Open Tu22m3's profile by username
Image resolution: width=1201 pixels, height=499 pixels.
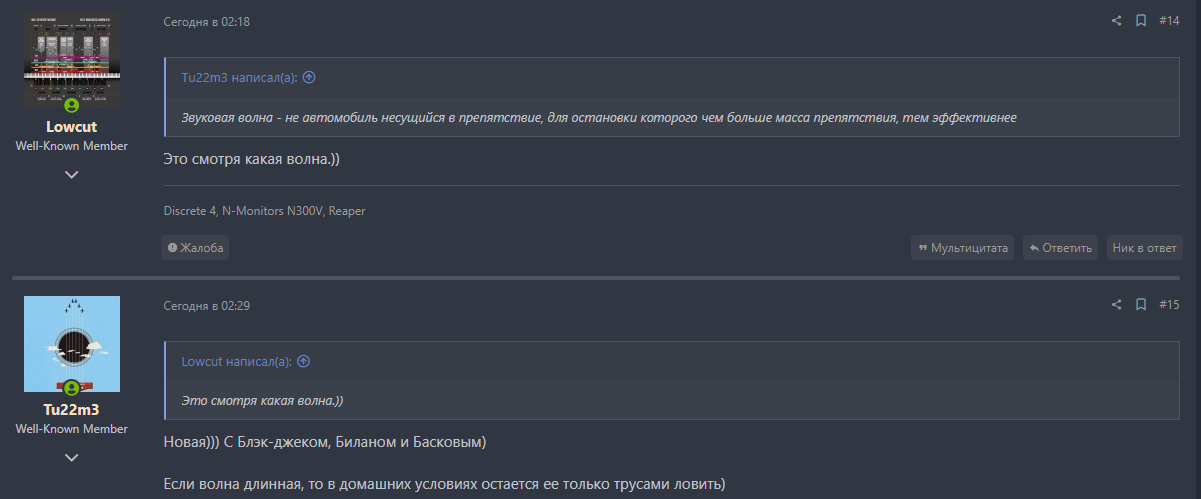point(71,410)
